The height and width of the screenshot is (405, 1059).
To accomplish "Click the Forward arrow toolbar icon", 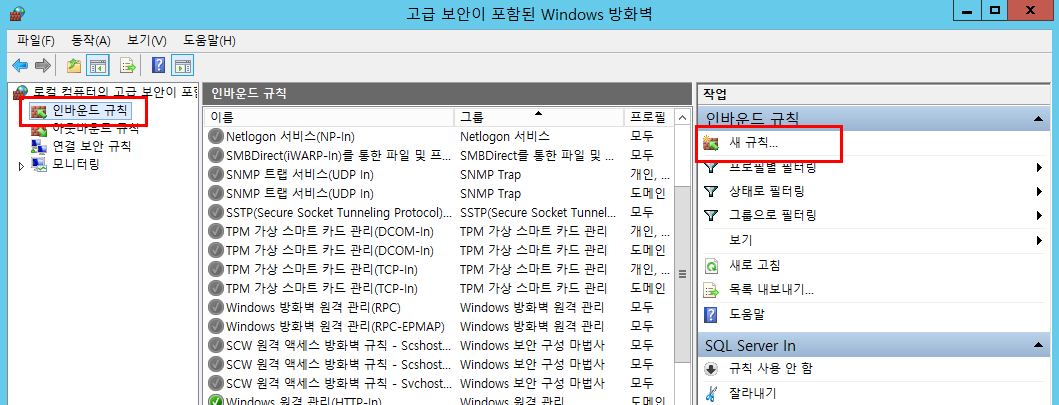I will (x=43, y=65).
